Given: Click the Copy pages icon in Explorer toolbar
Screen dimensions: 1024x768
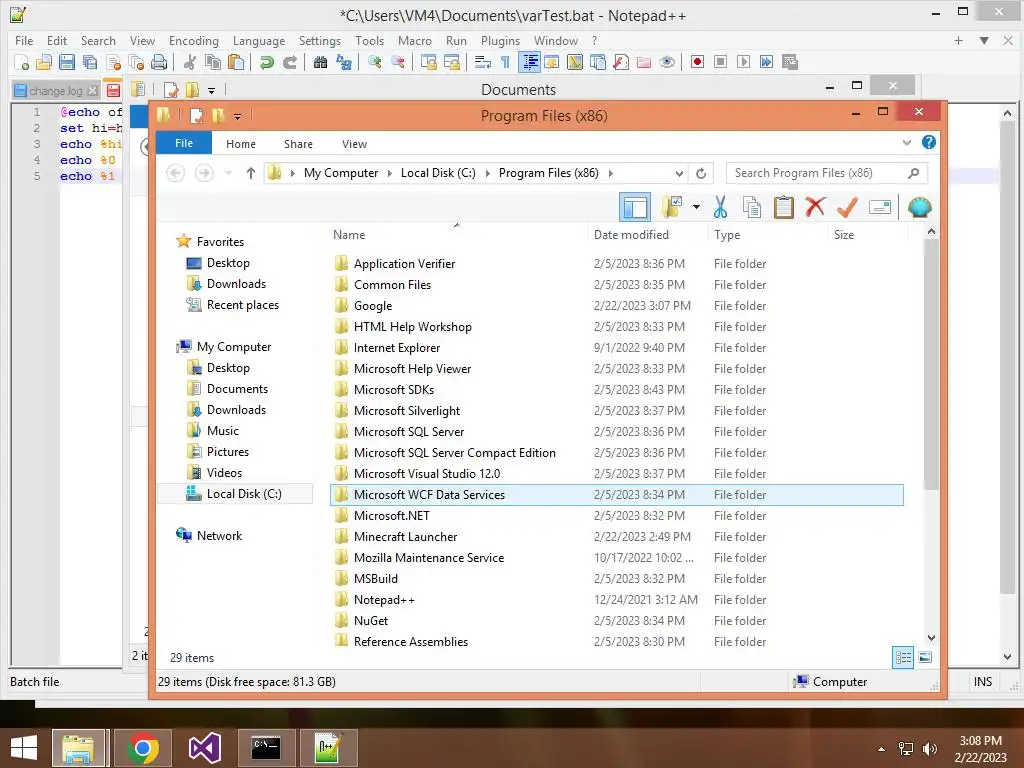Looking at the screenshot, I should click(x=752, y=208).
